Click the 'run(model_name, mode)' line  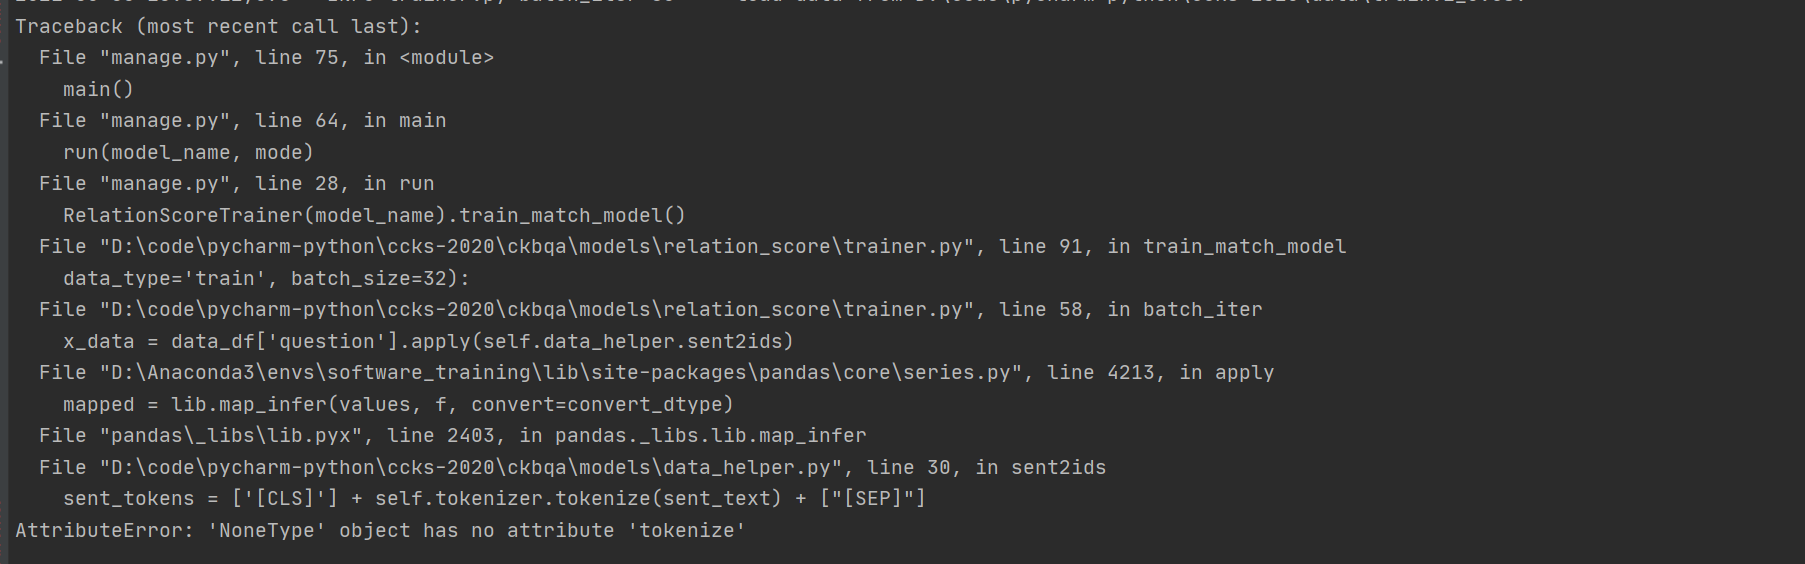[x=188, y=153]
